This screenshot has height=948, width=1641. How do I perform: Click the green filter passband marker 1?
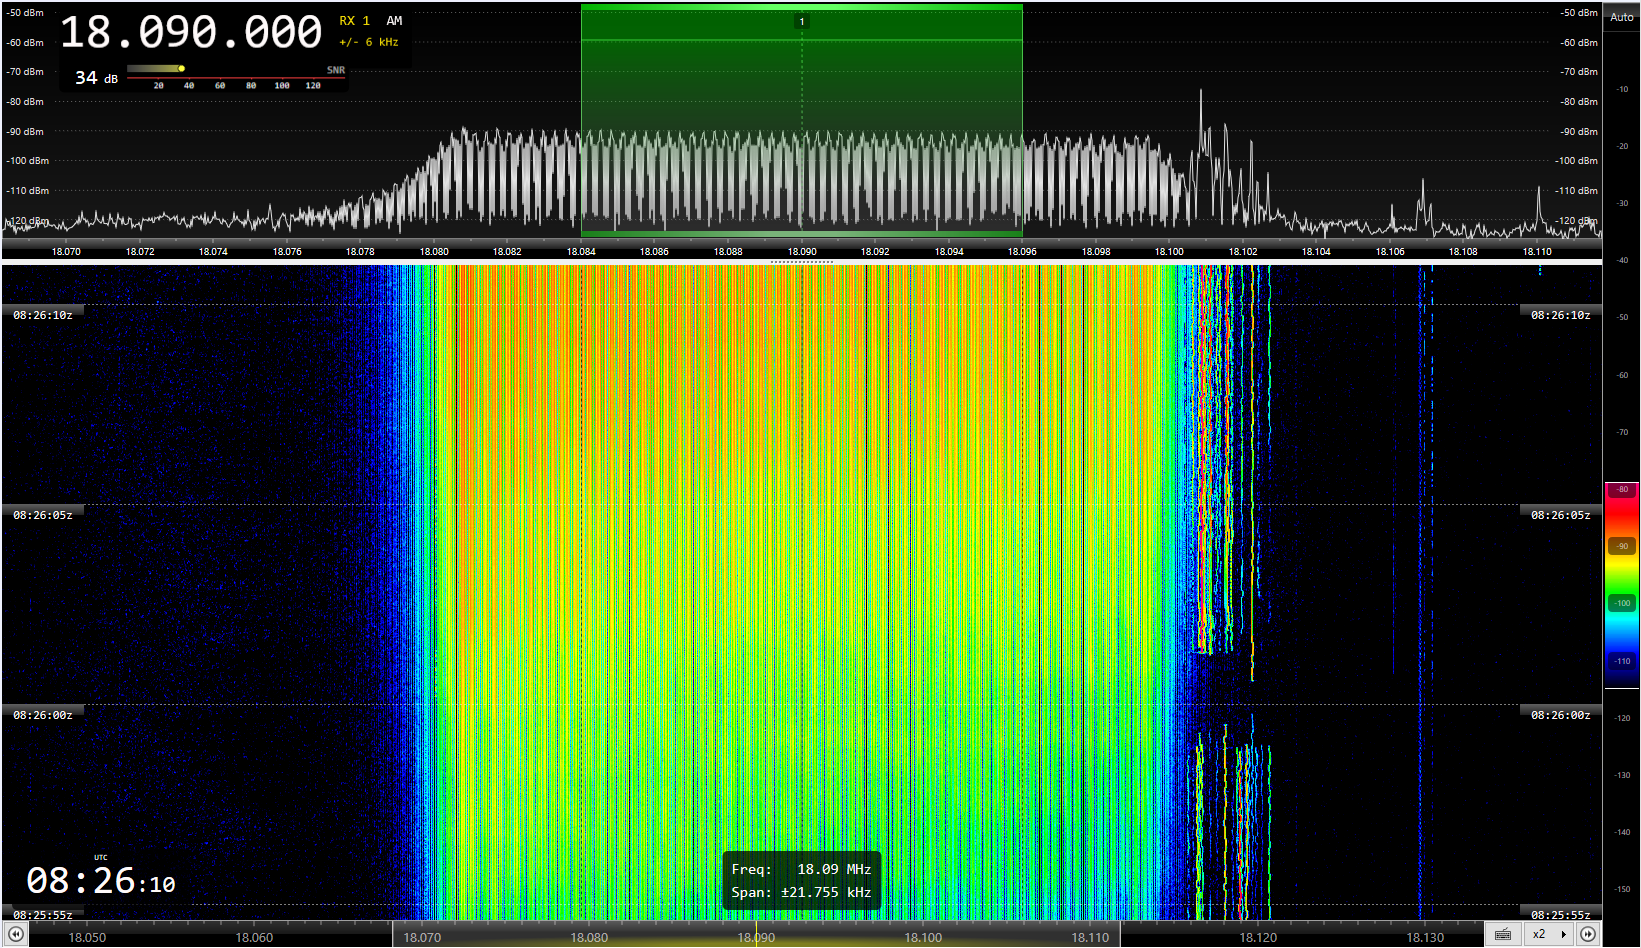tap(801, 22)
